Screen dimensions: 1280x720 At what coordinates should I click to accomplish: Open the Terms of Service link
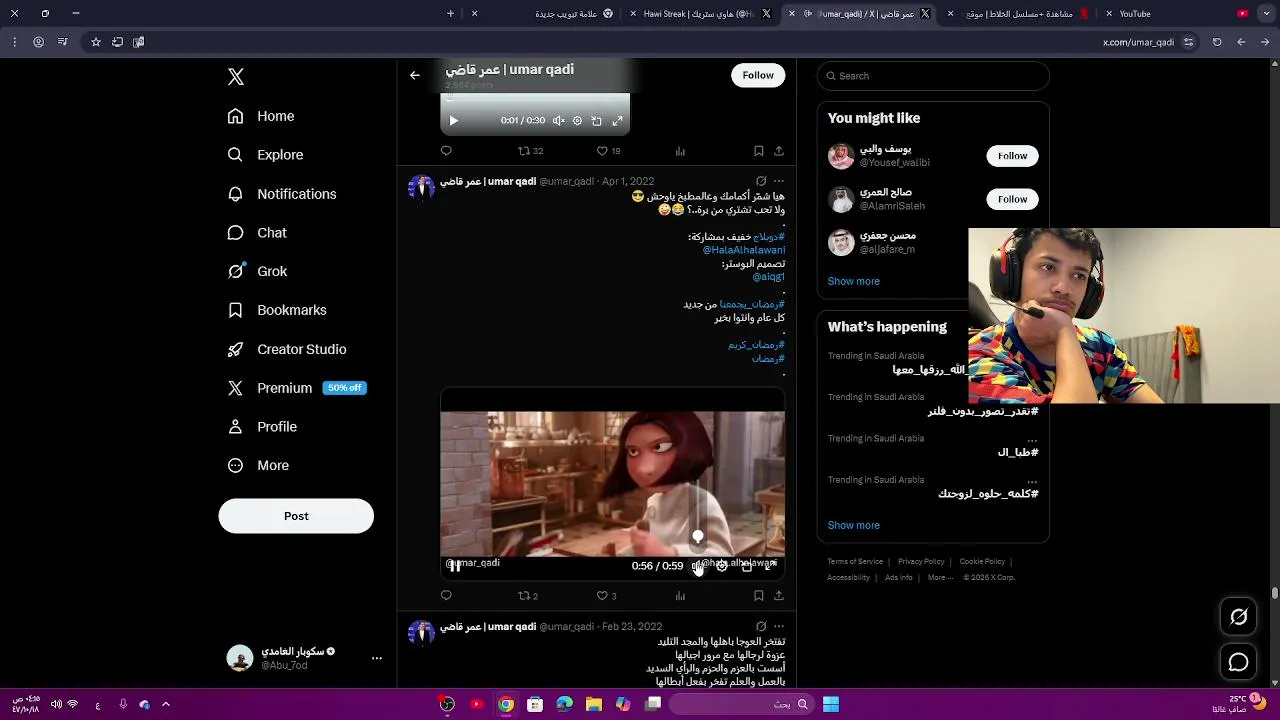coord(855,562)
